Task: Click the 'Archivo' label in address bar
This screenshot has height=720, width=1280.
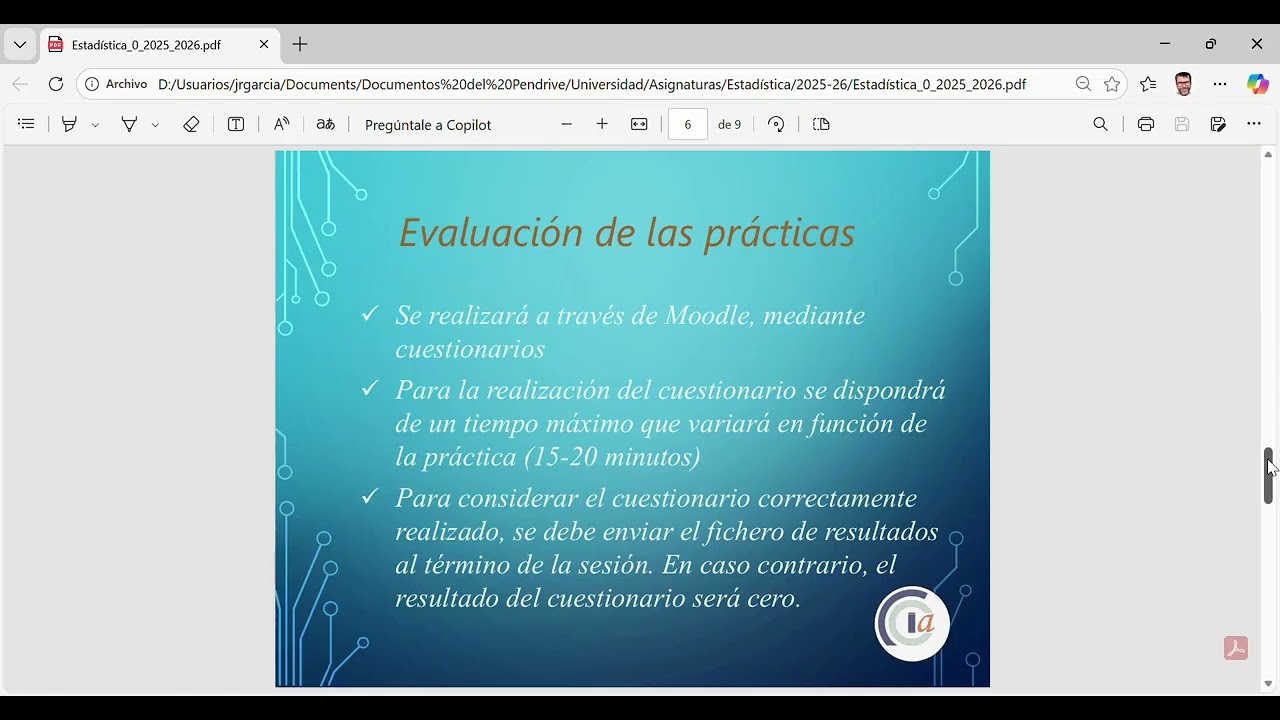Action: pos(127,84)
